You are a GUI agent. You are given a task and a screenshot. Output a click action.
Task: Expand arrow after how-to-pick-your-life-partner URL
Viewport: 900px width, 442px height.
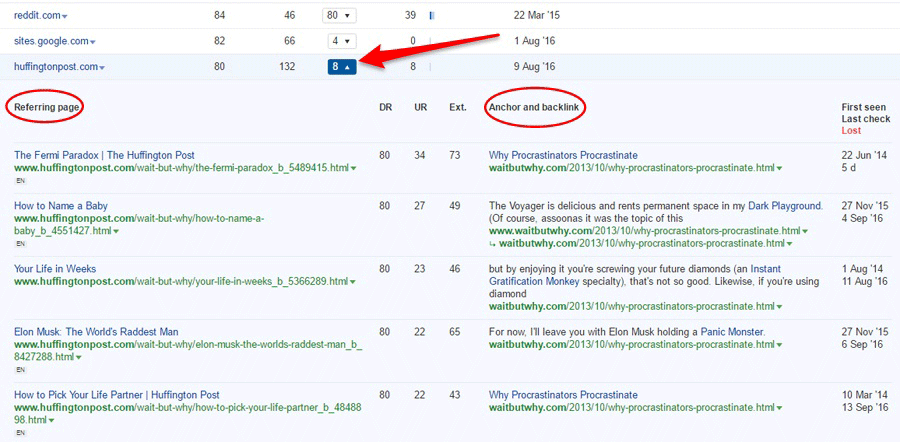pos(52,421)
